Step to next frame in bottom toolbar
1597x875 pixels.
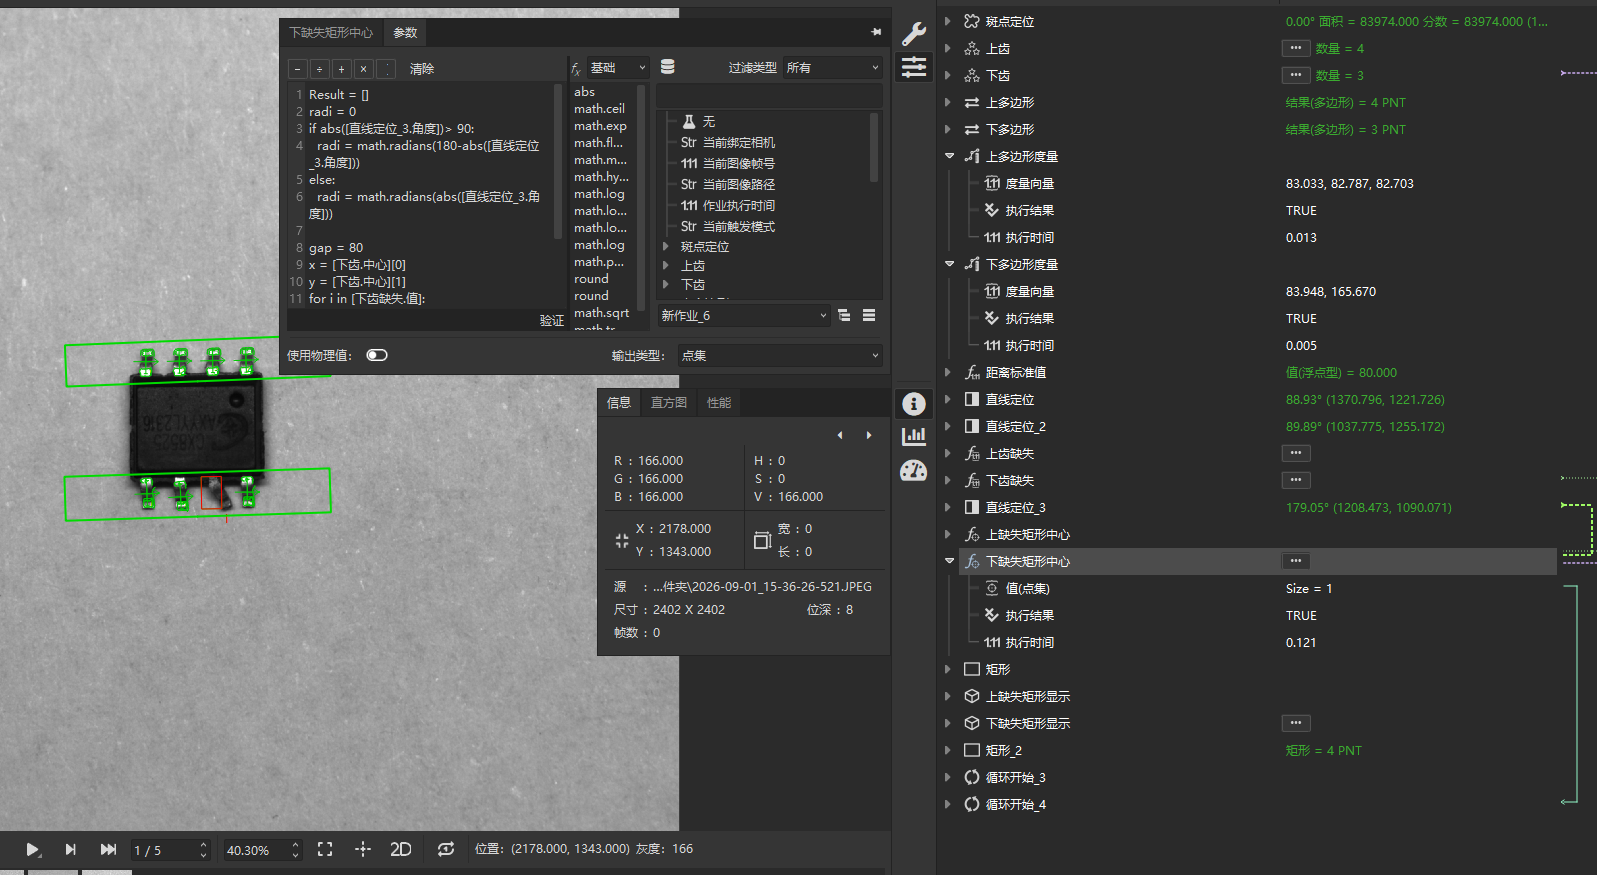pyautogui.click(x=70, y=849)
